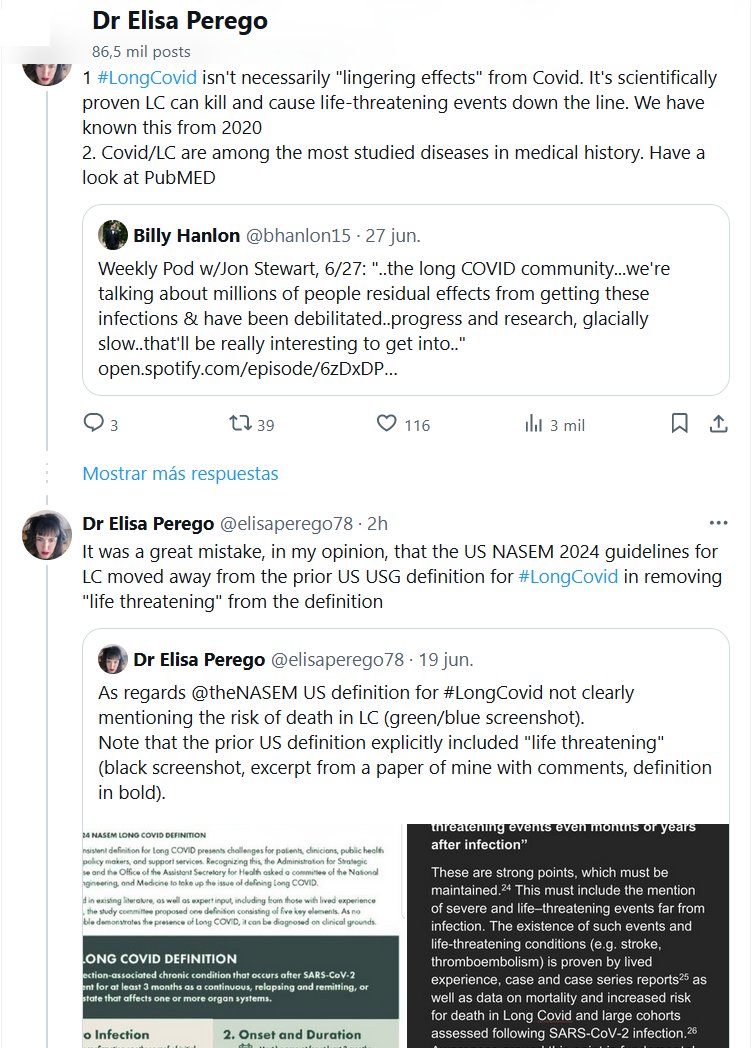
Task: Open Billy Hanlon's profile avatar
Action: pyautogui.click(x=112, y=235)
